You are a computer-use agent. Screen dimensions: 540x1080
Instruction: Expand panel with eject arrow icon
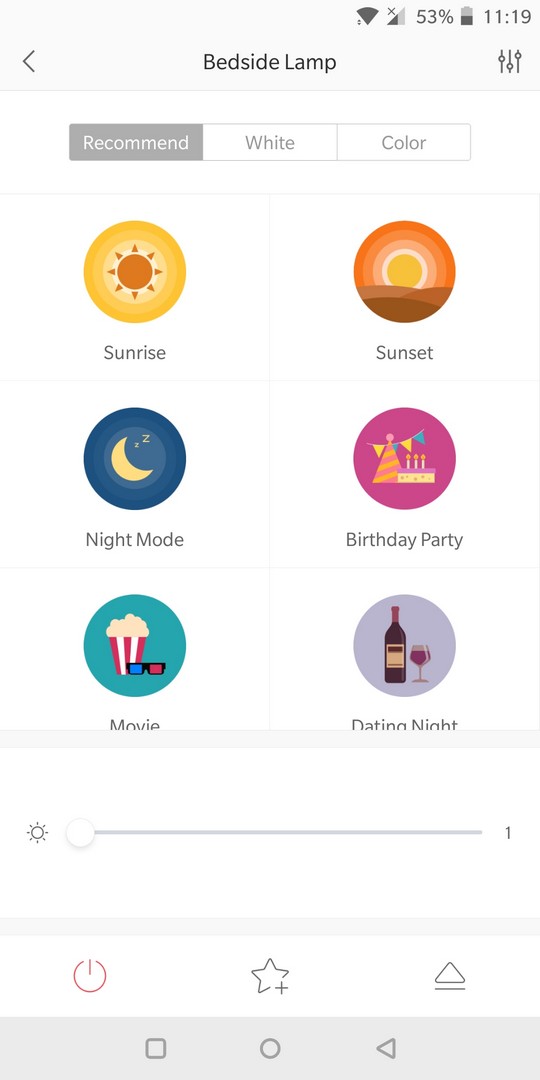pyautogui.click(x=450, y=976)
